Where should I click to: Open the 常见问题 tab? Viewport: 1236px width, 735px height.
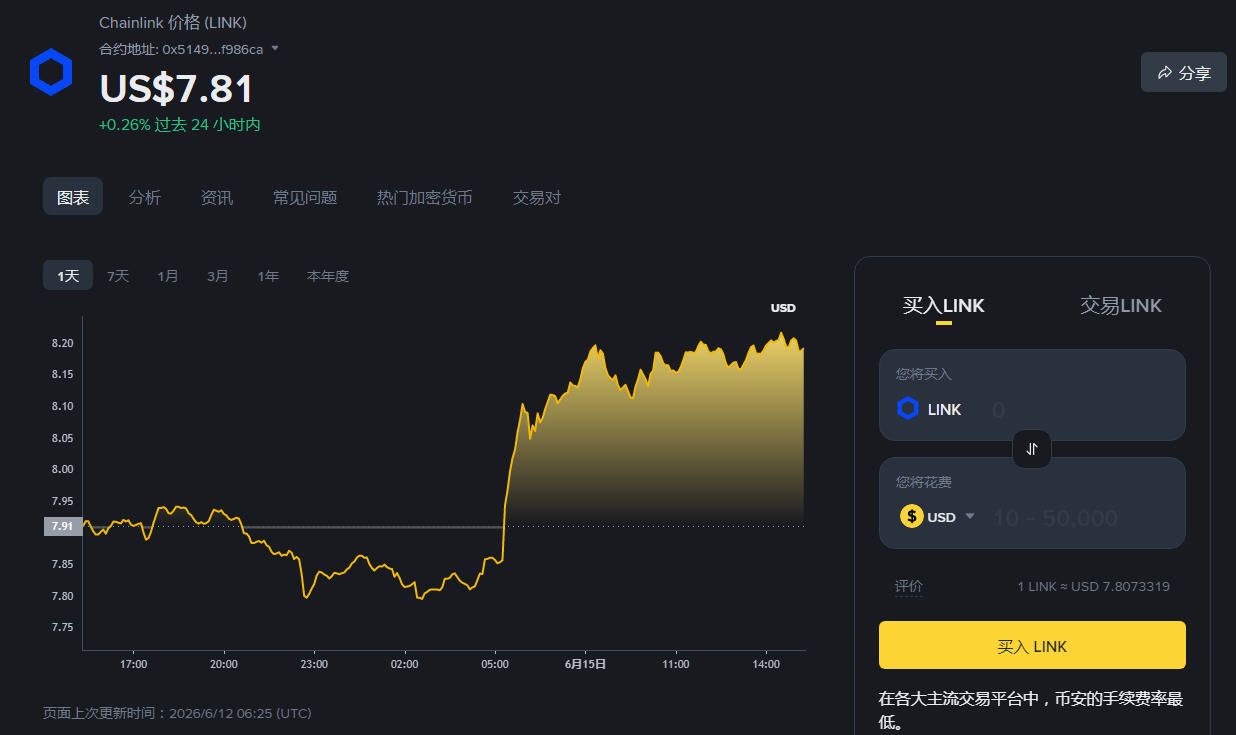pyautogui.click(x=305, y=197)
